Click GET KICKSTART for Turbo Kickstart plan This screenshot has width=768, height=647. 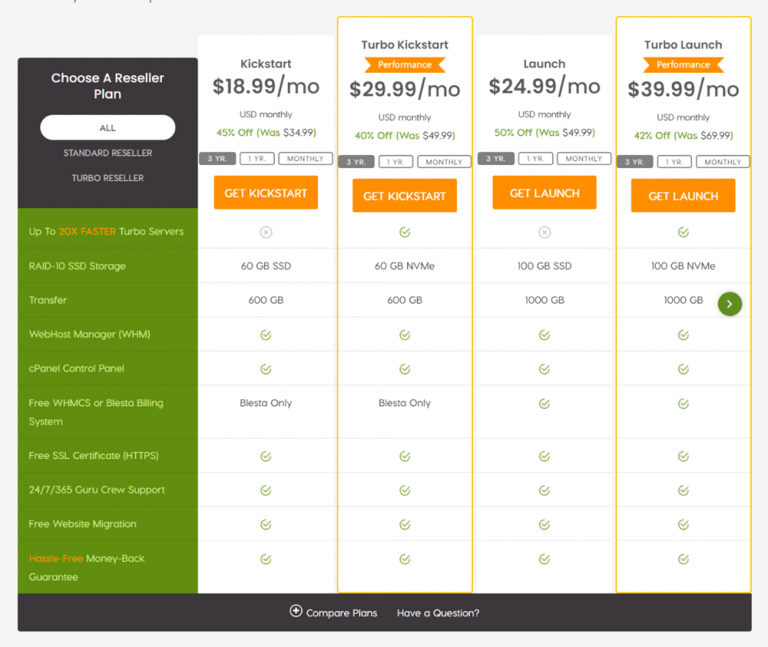click(x=405, y=196)
